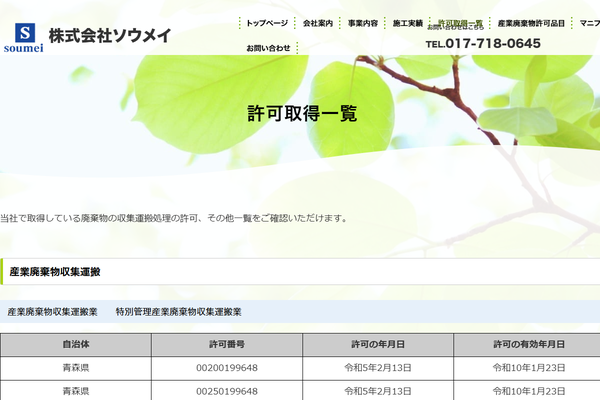Open the トップページ menu item
The height and width of the screenshot is (400, 600).
pos(267,23)
